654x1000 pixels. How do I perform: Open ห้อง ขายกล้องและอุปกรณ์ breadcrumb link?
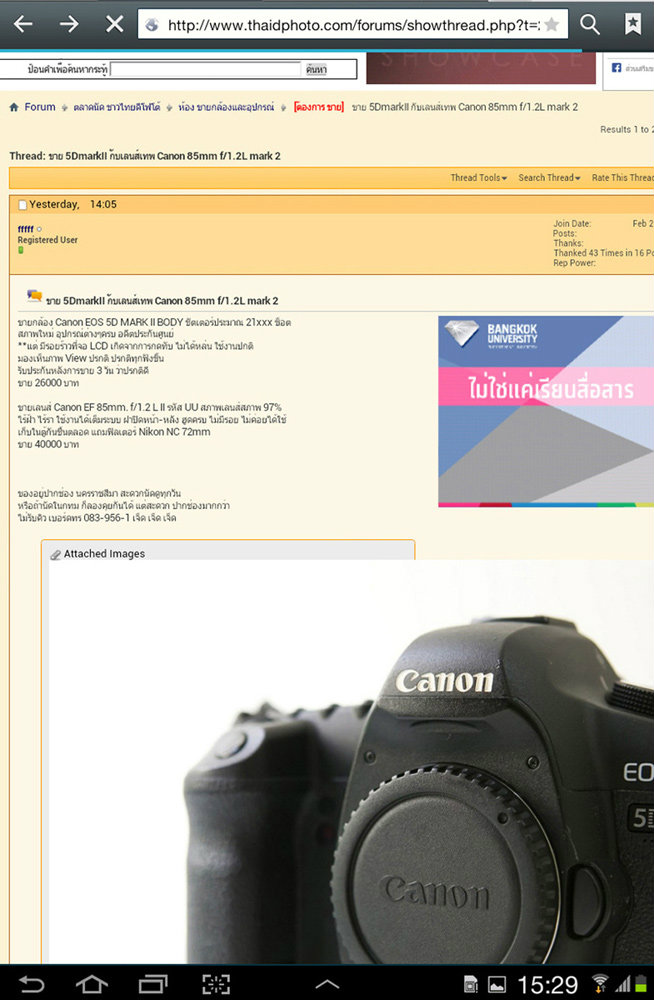click(x=226, y=107)
